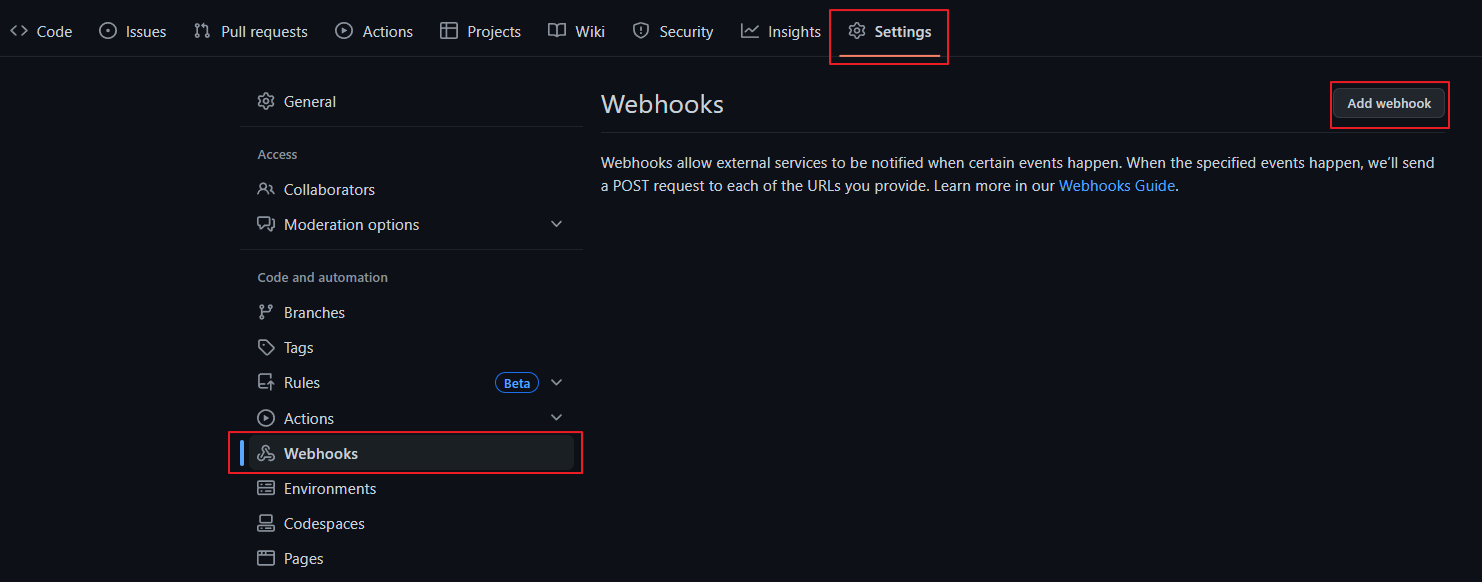Click the code brackets icon in top bar
This screenshot has width=1482, height=582.
point(19,31)
